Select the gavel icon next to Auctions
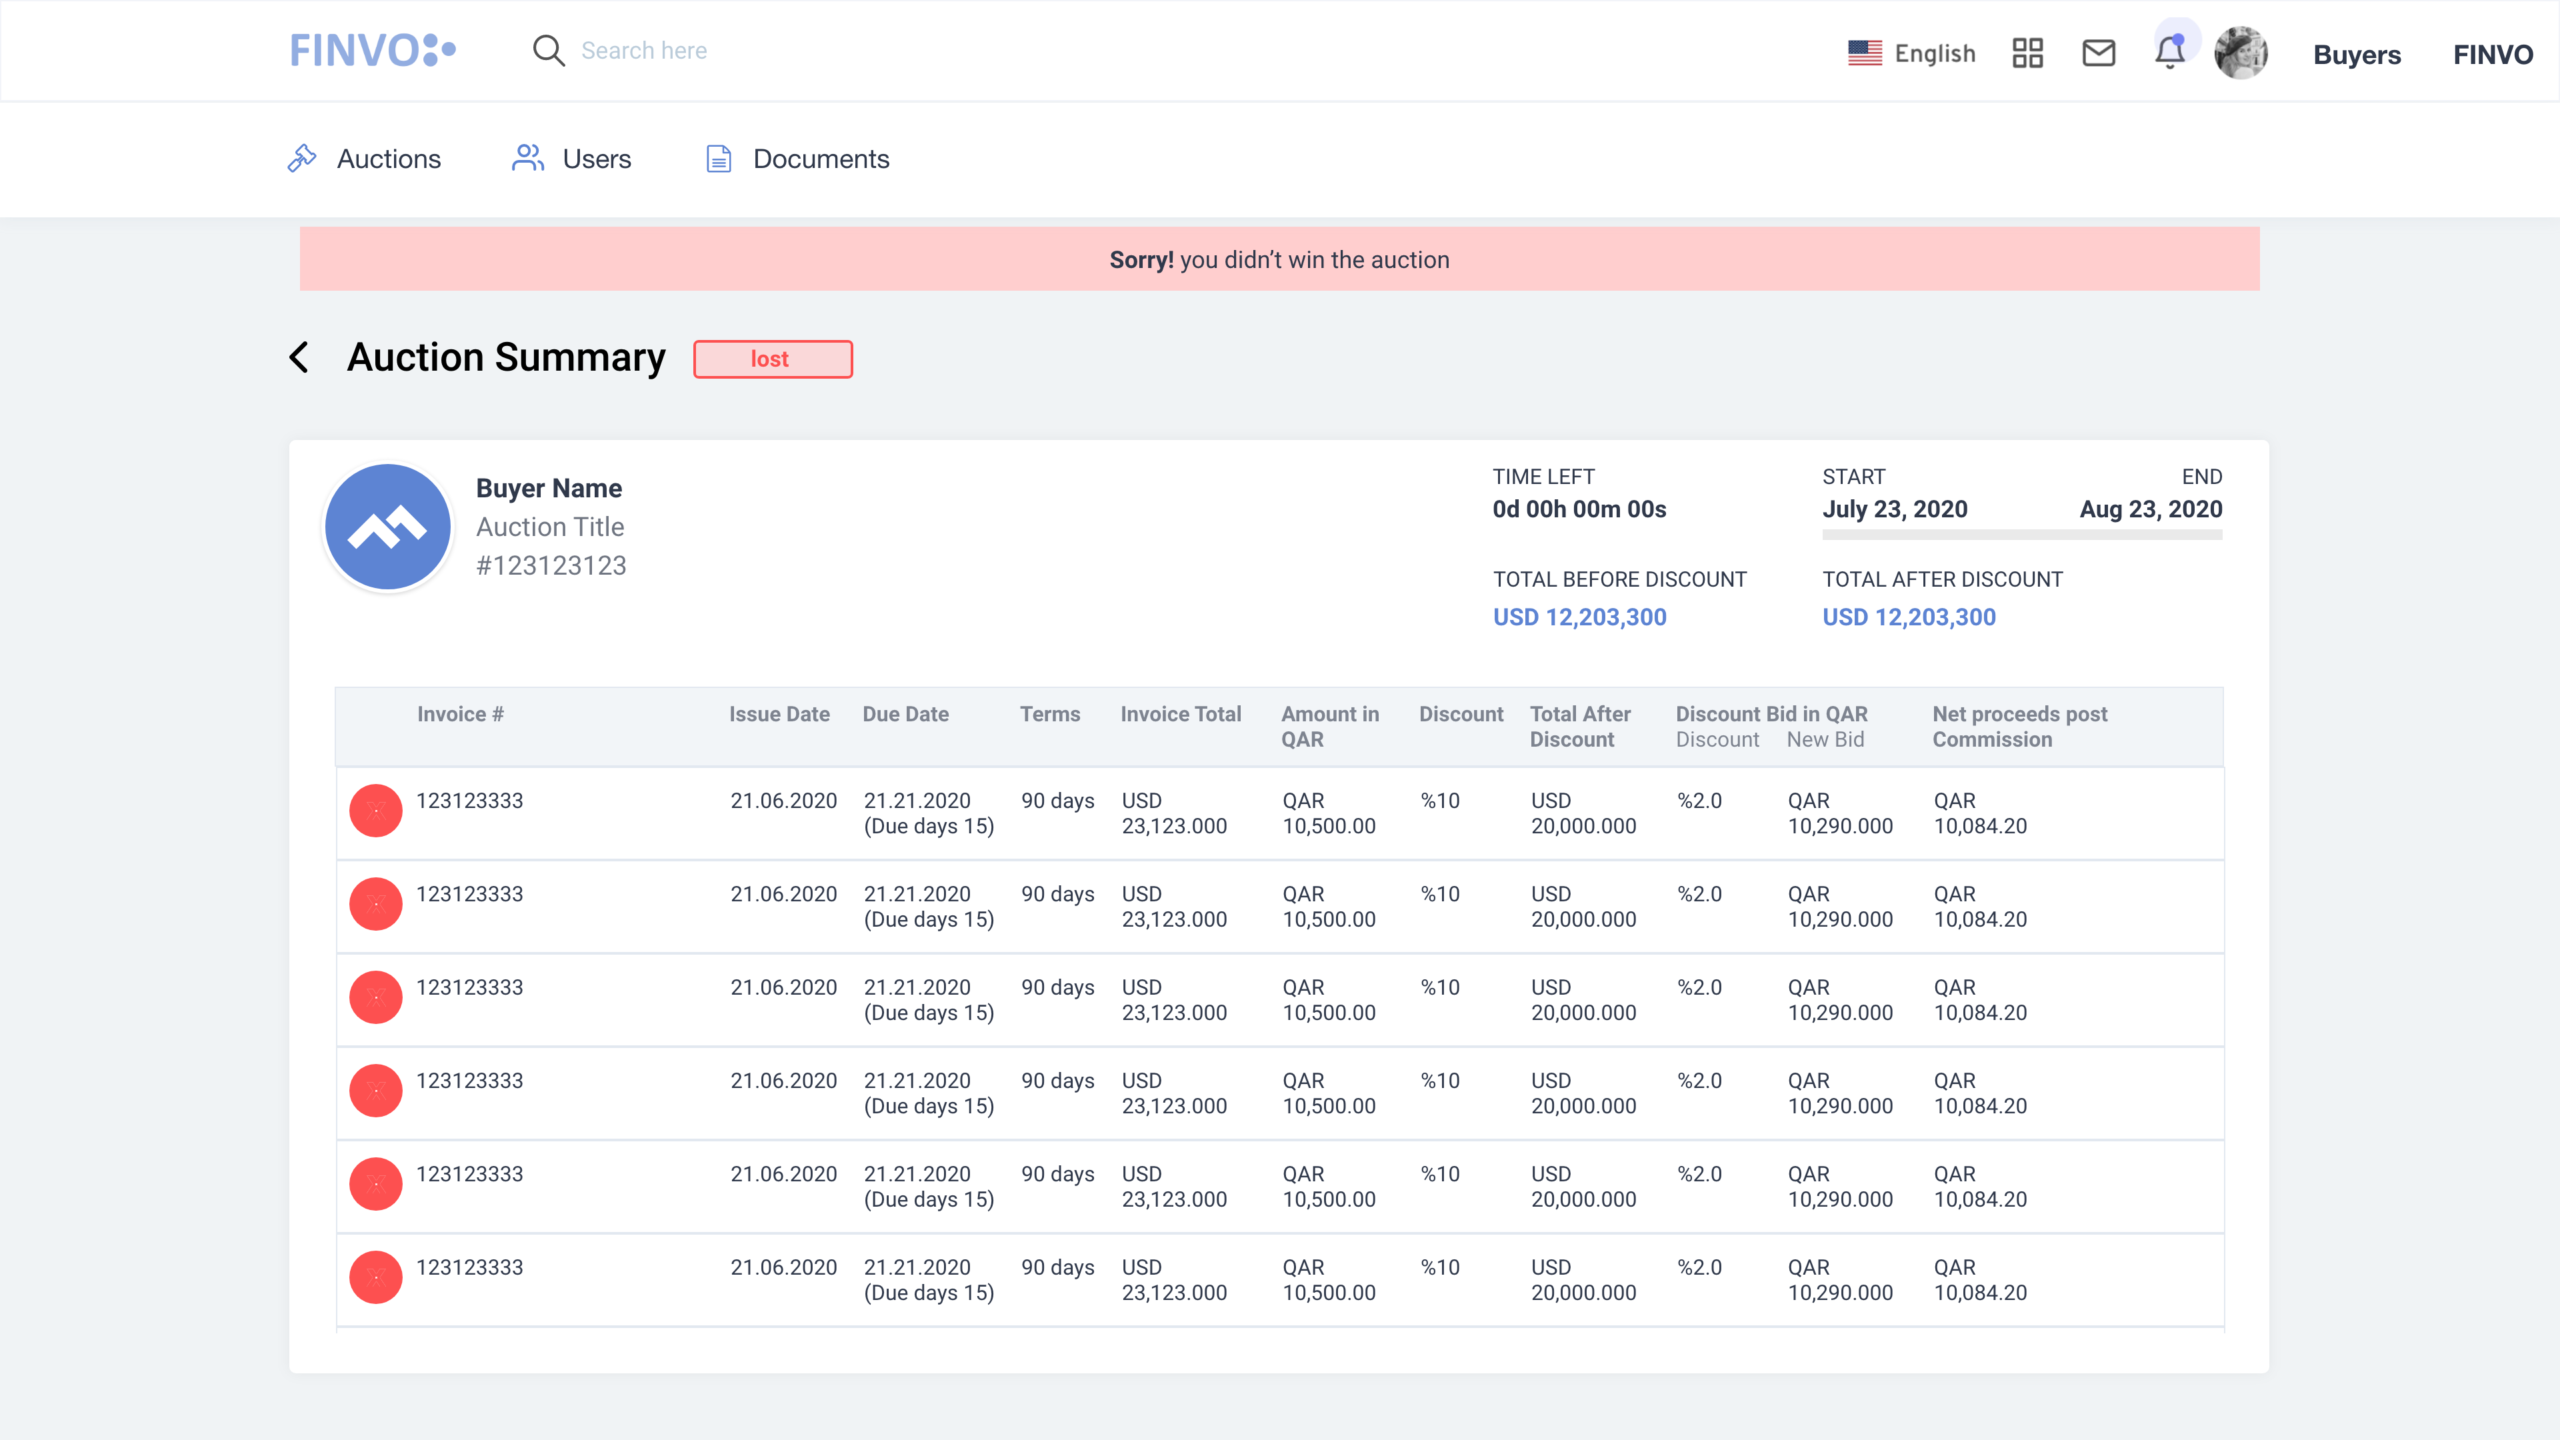The width and height of the screenshot is (2560, 1440). (300, 158)
